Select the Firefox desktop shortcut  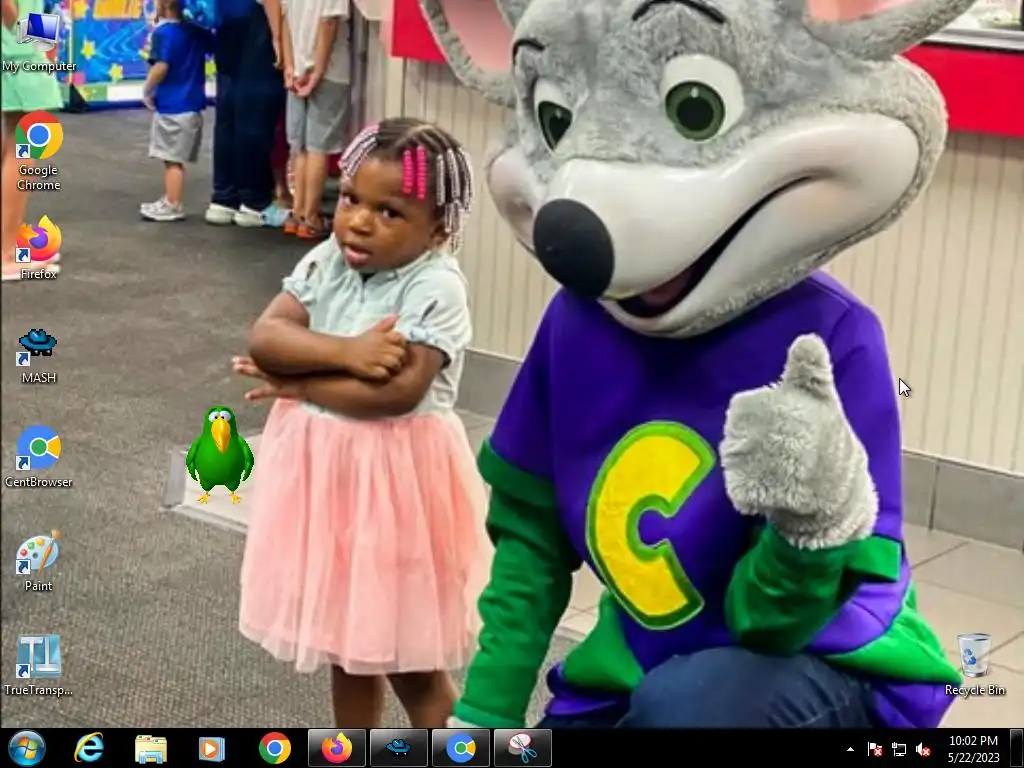click(x=39, y=248)
